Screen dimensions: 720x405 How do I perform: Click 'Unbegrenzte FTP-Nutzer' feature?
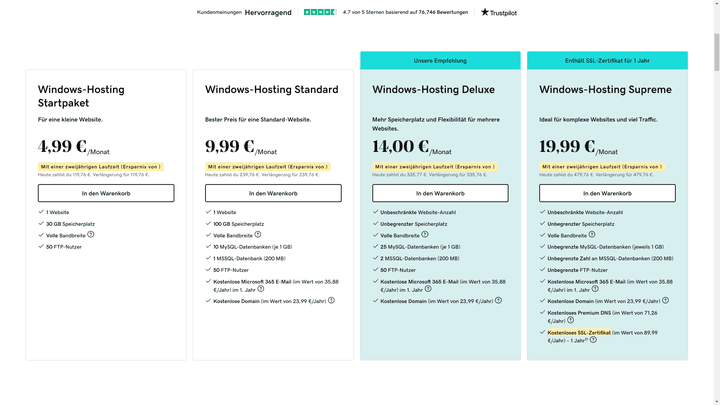pos(577,270)
